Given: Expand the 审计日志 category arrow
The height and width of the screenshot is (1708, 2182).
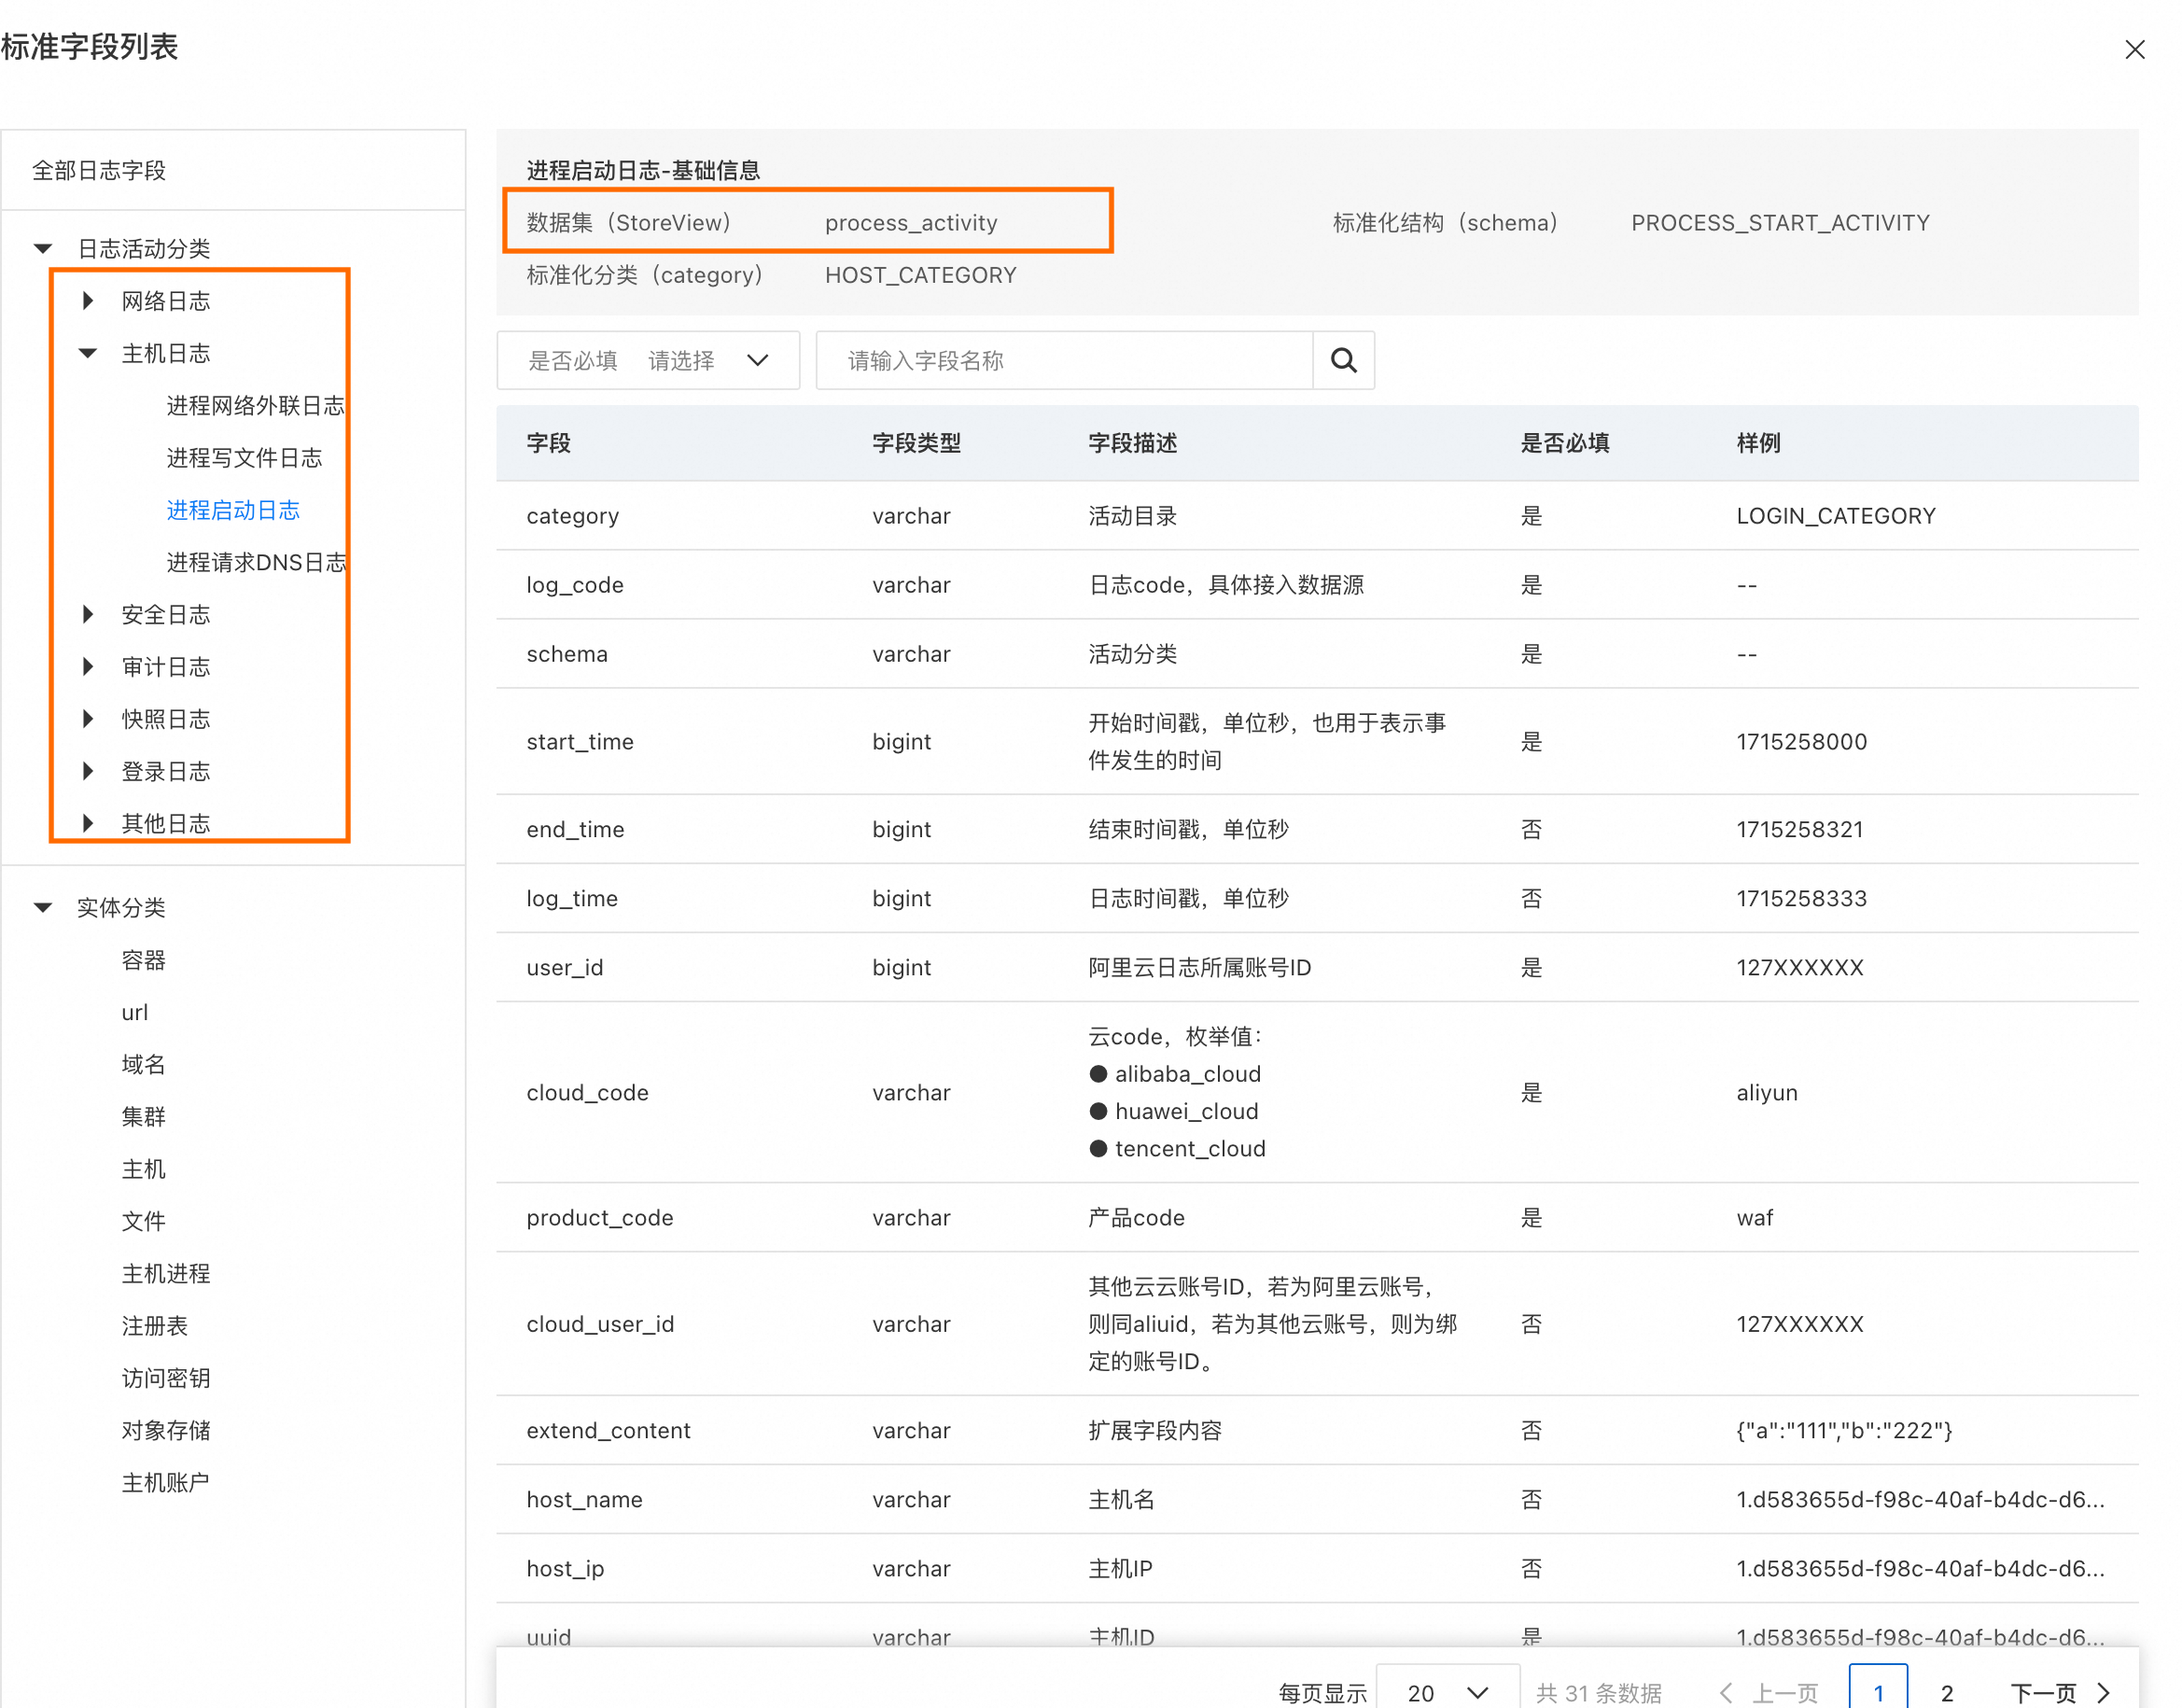Looking at the screenshot, I should coord(89,667).
